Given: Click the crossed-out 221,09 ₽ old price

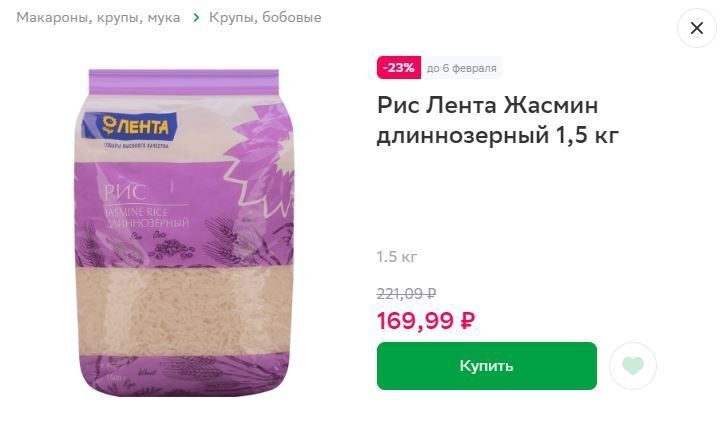Looking at the screenshot, I should [406, 294].
